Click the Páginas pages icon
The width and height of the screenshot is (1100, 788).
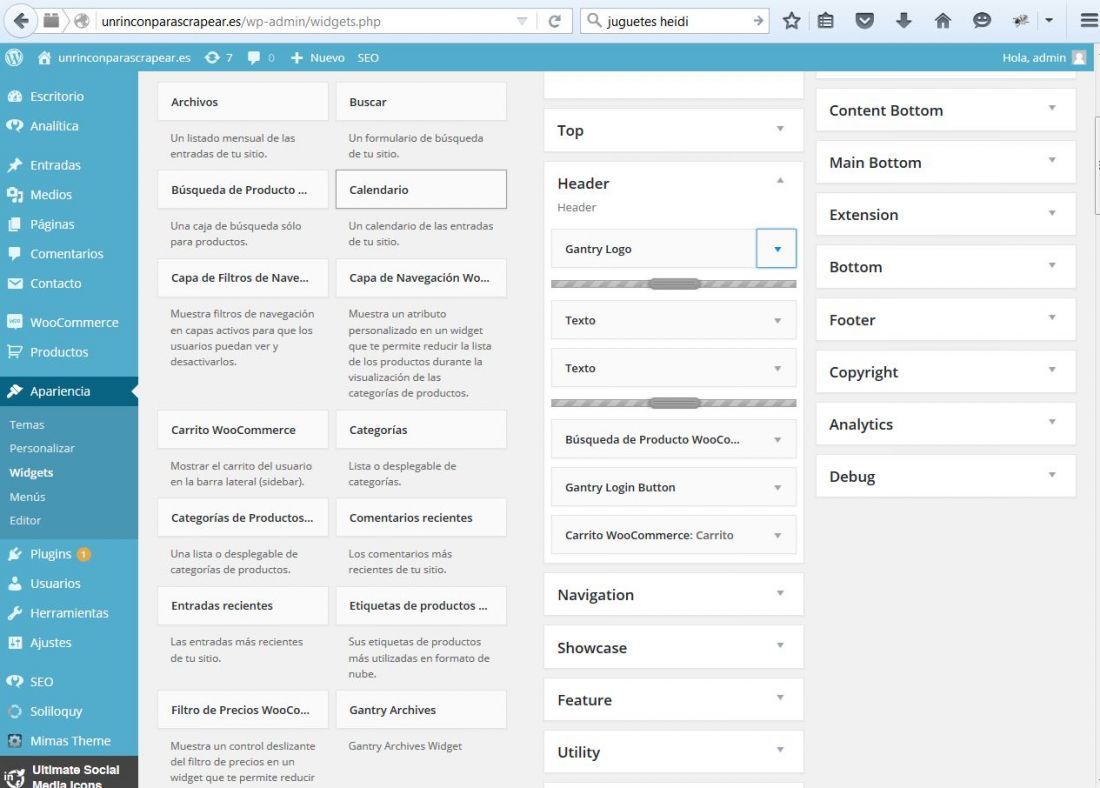(x=15, y=225)
